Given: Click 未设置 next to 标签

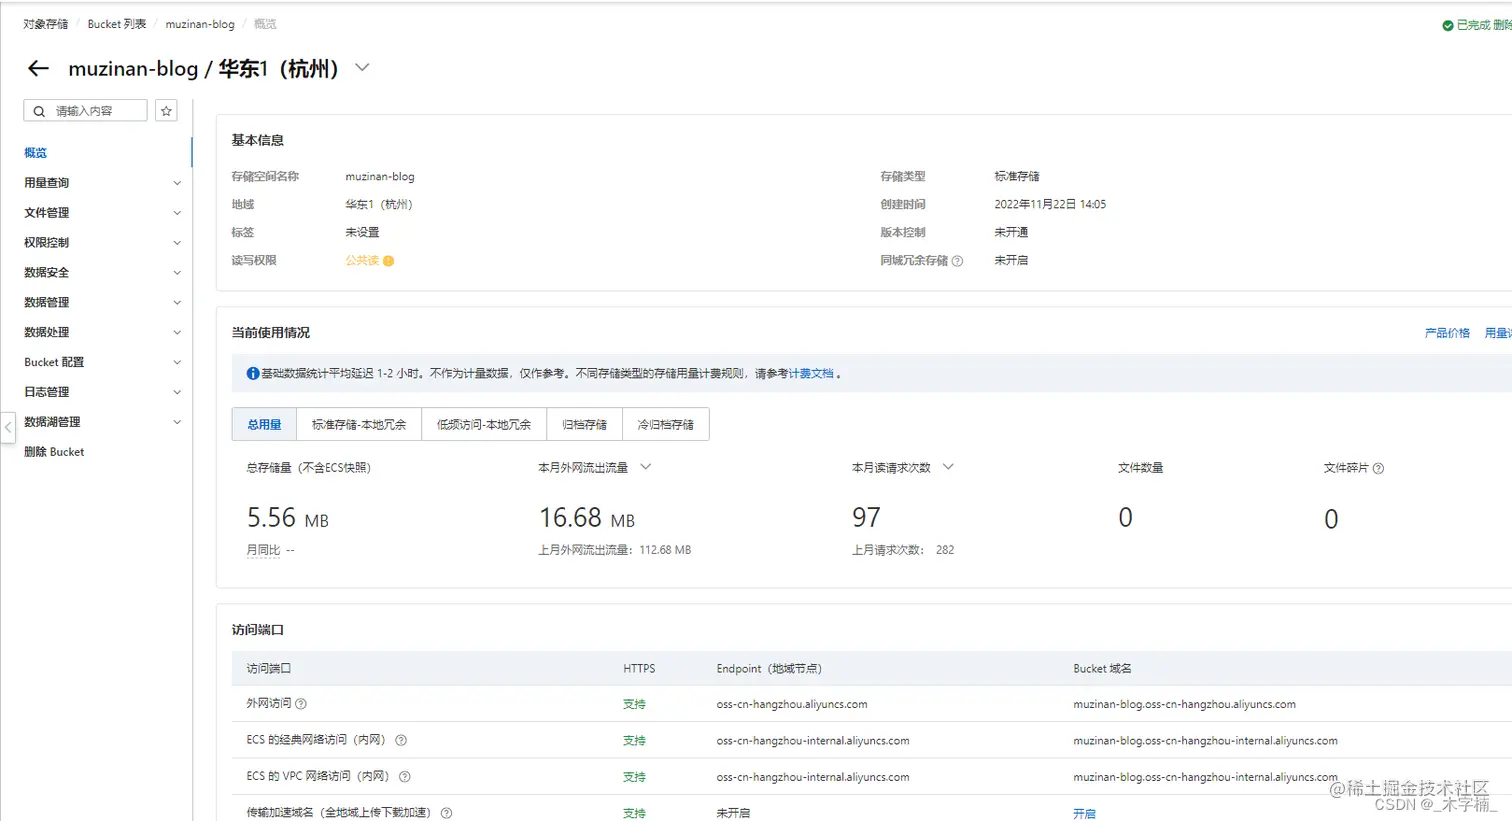Looking at the screenshot, I should click(362, 232).
